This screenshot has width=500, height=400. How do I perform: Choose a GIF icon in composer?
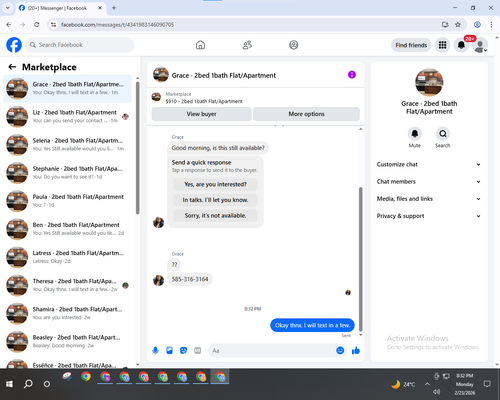198,350
